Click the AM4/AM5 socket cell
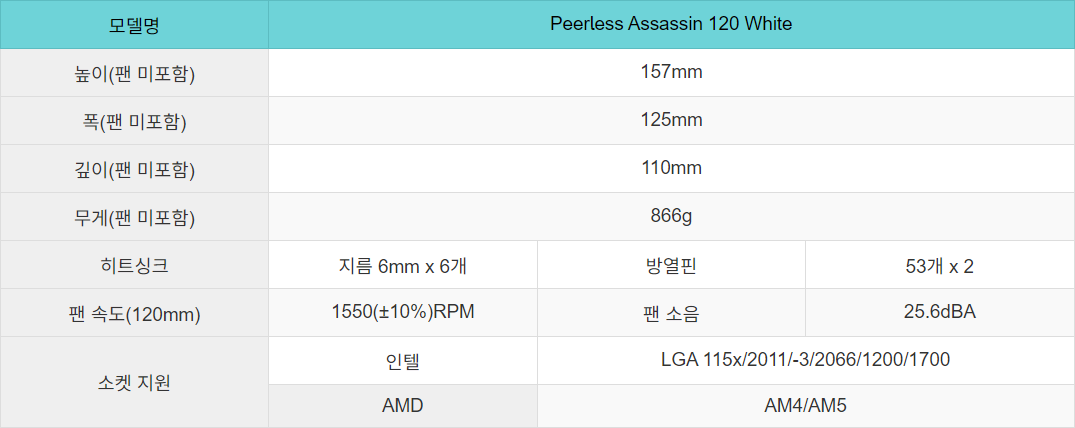The width and height of the screenshot is (1075, 428). pyautogui.click(x=806, y=406)
